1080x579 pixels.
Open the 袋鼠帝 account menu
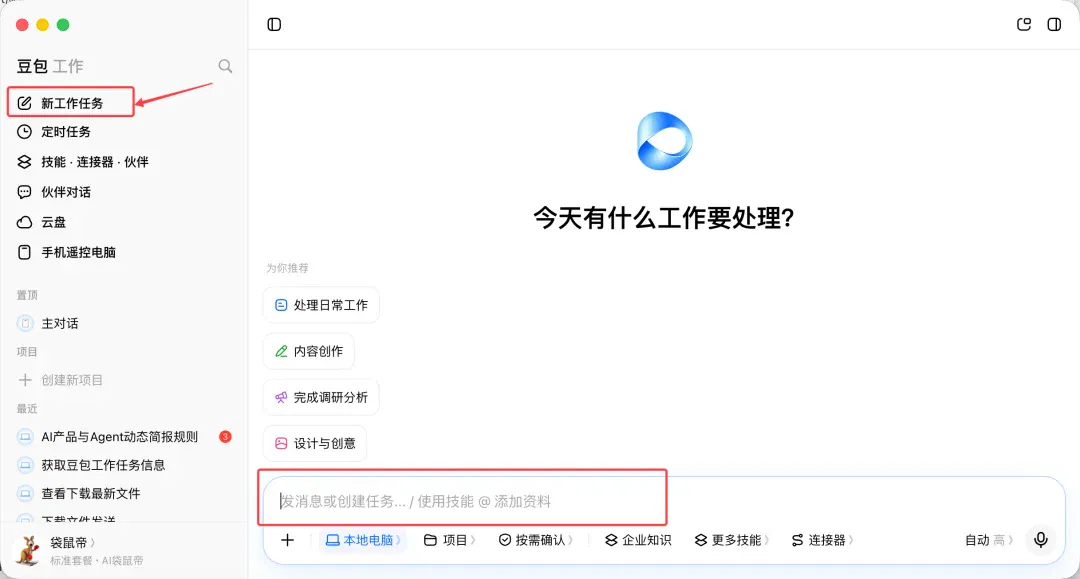point(73,543)
